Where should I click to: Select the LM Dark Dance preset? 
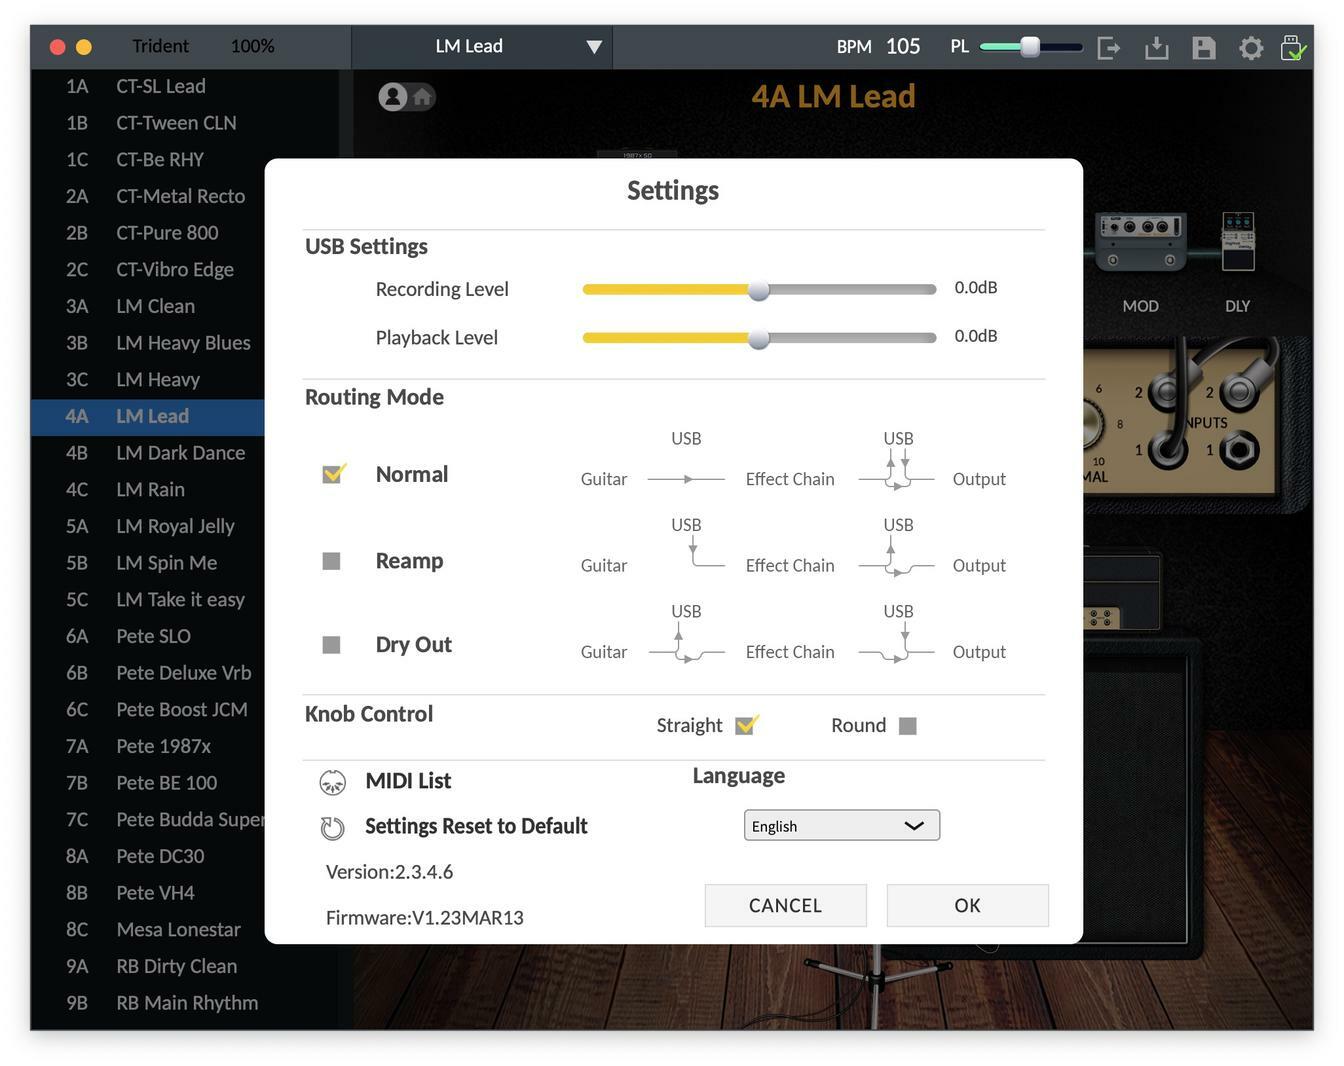coord(180,453)
